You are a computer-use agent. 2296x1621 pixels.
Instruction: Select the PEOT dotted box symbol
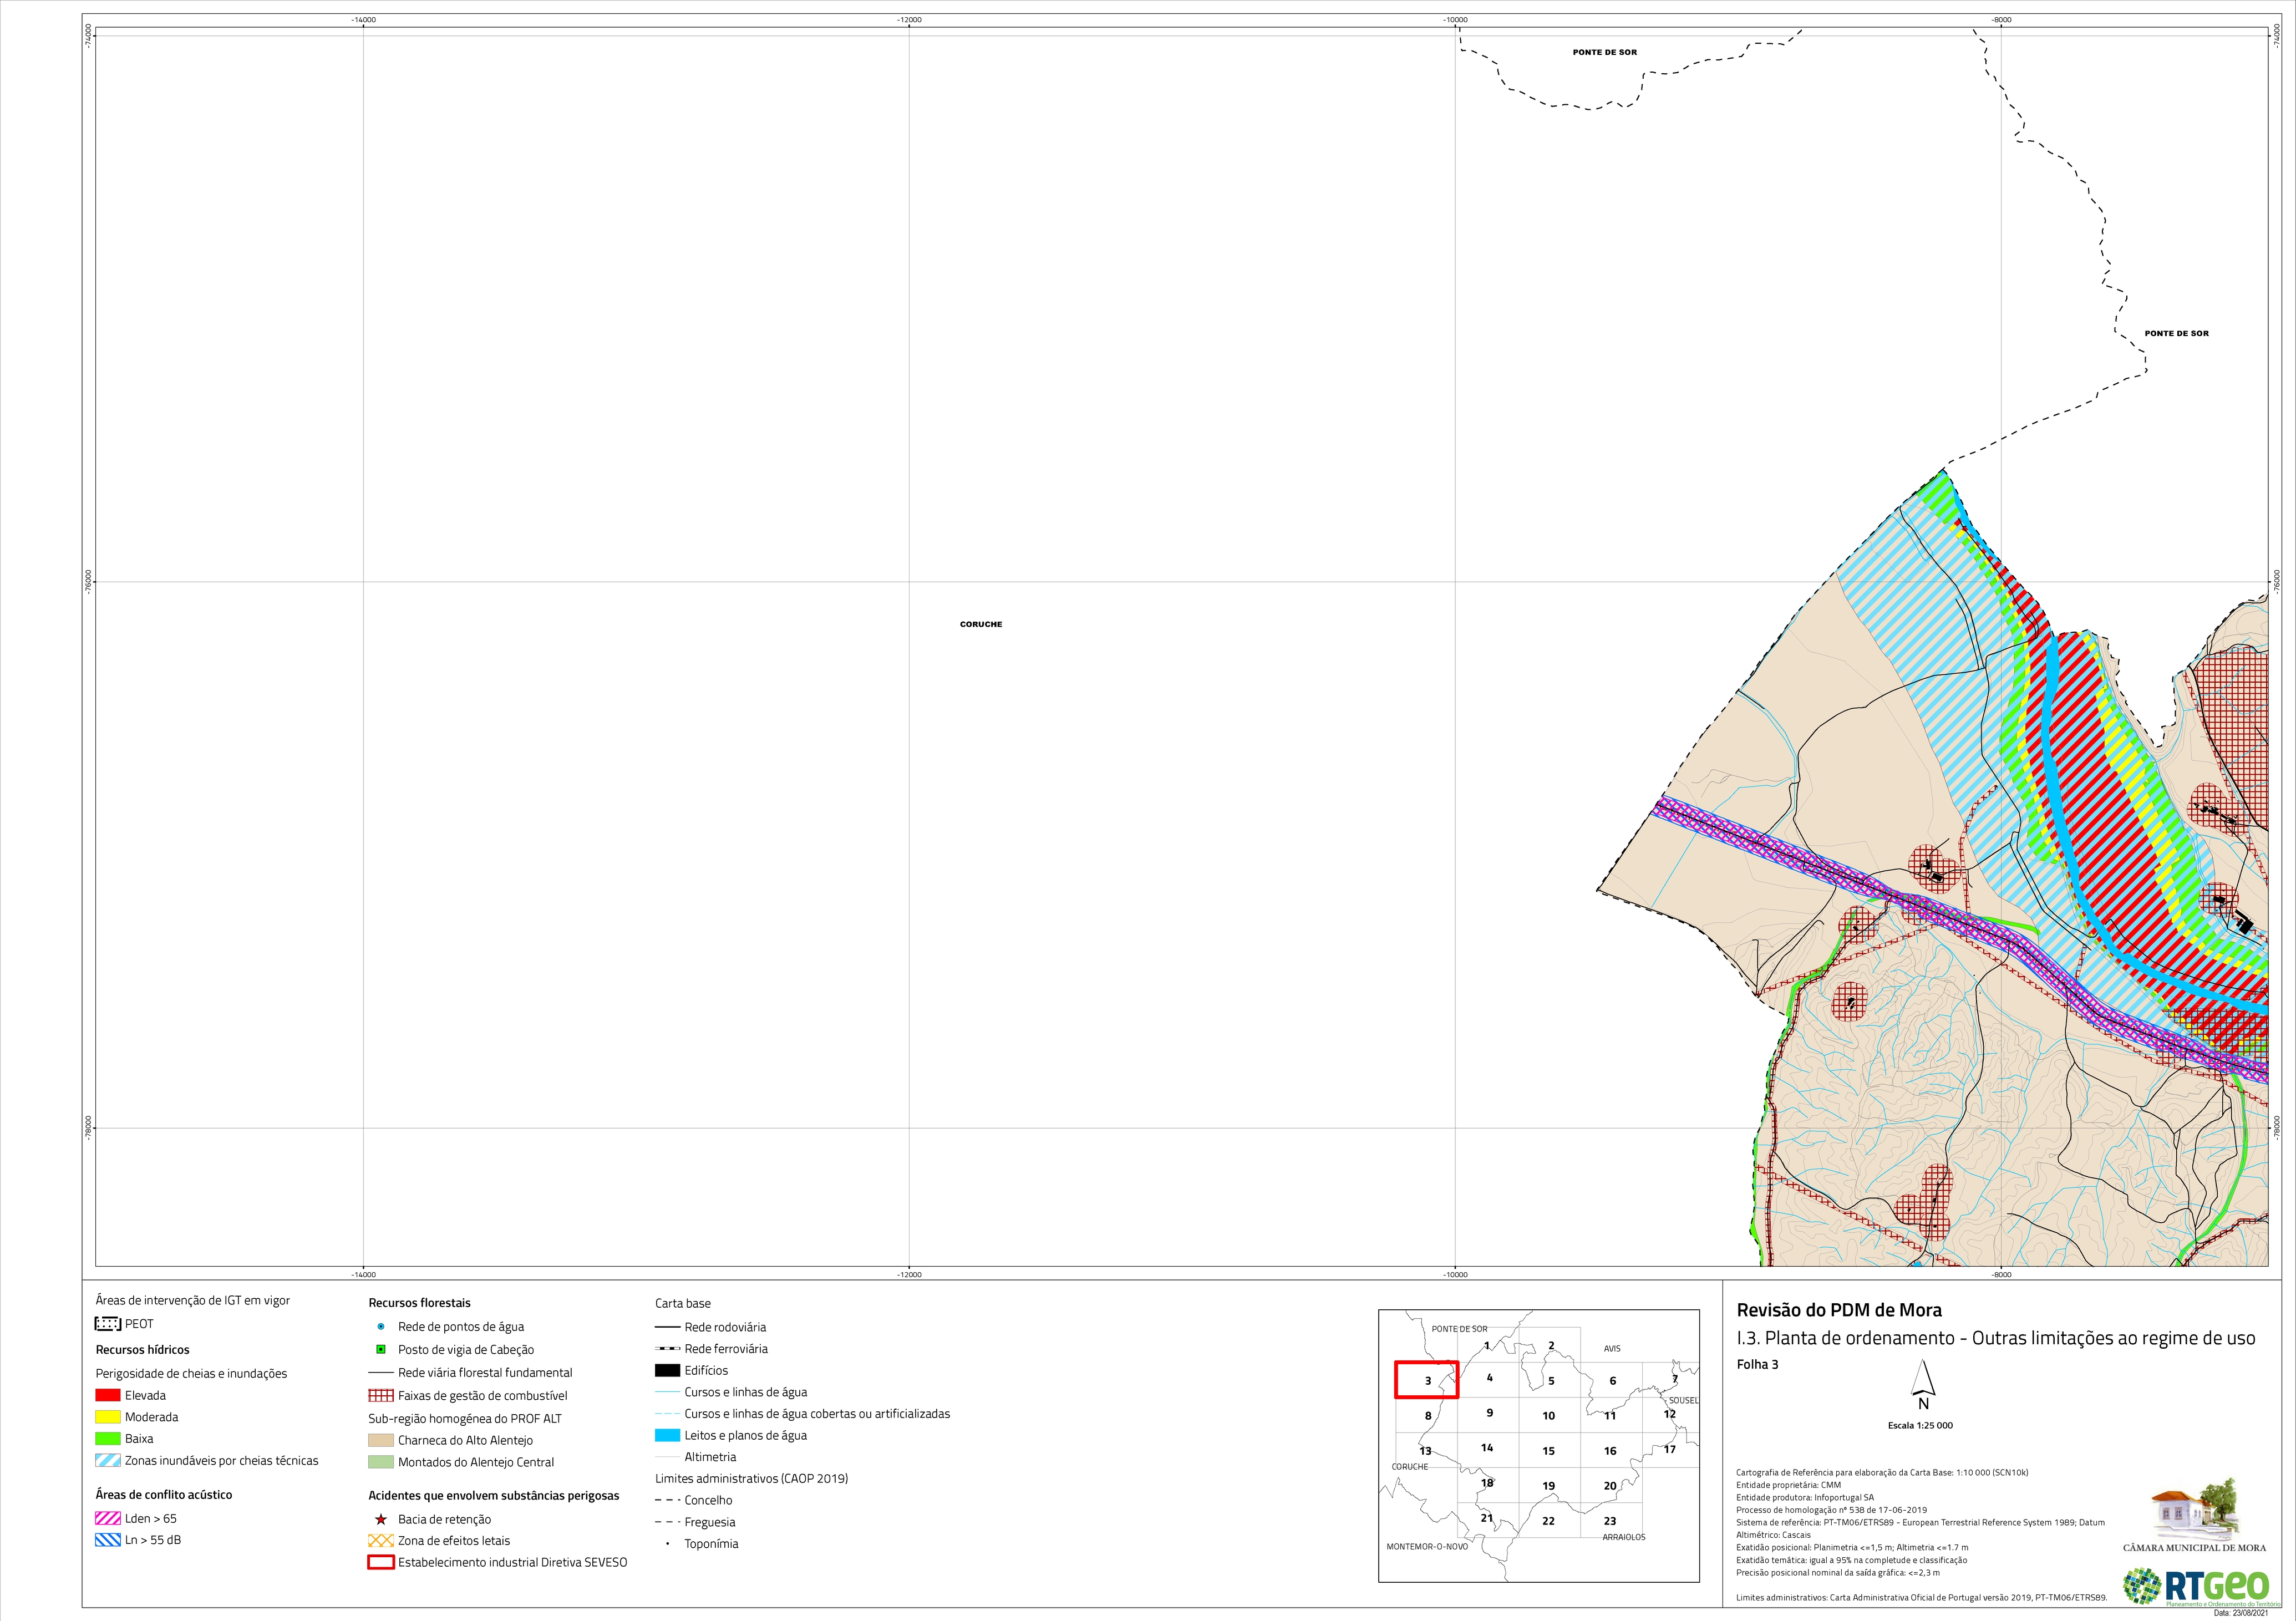click(108, 1324)
